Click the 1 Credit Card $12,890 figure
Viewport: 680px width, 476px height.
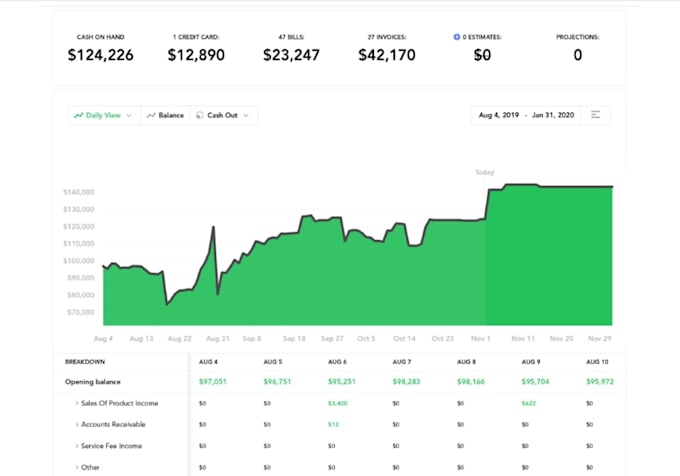196,55
